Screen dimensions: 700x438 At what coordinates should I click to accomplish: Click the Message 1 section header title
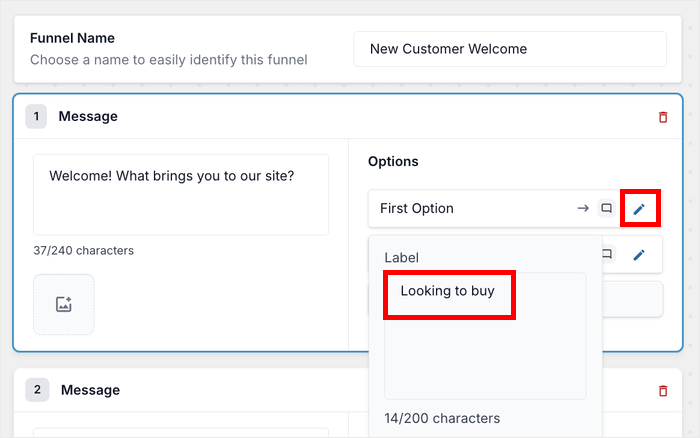(x=88, y=117)
